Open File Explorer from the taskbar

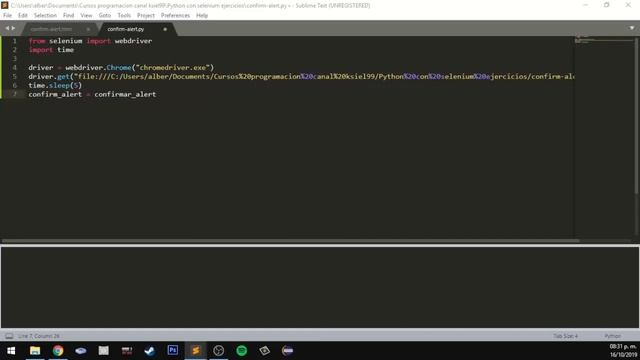[35, 351]
